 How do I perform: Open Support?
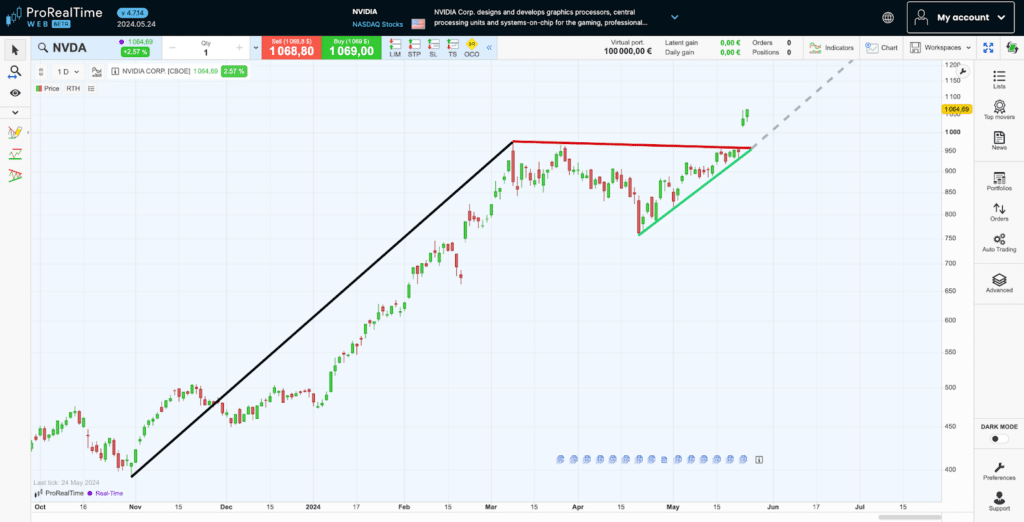point(999,502)
